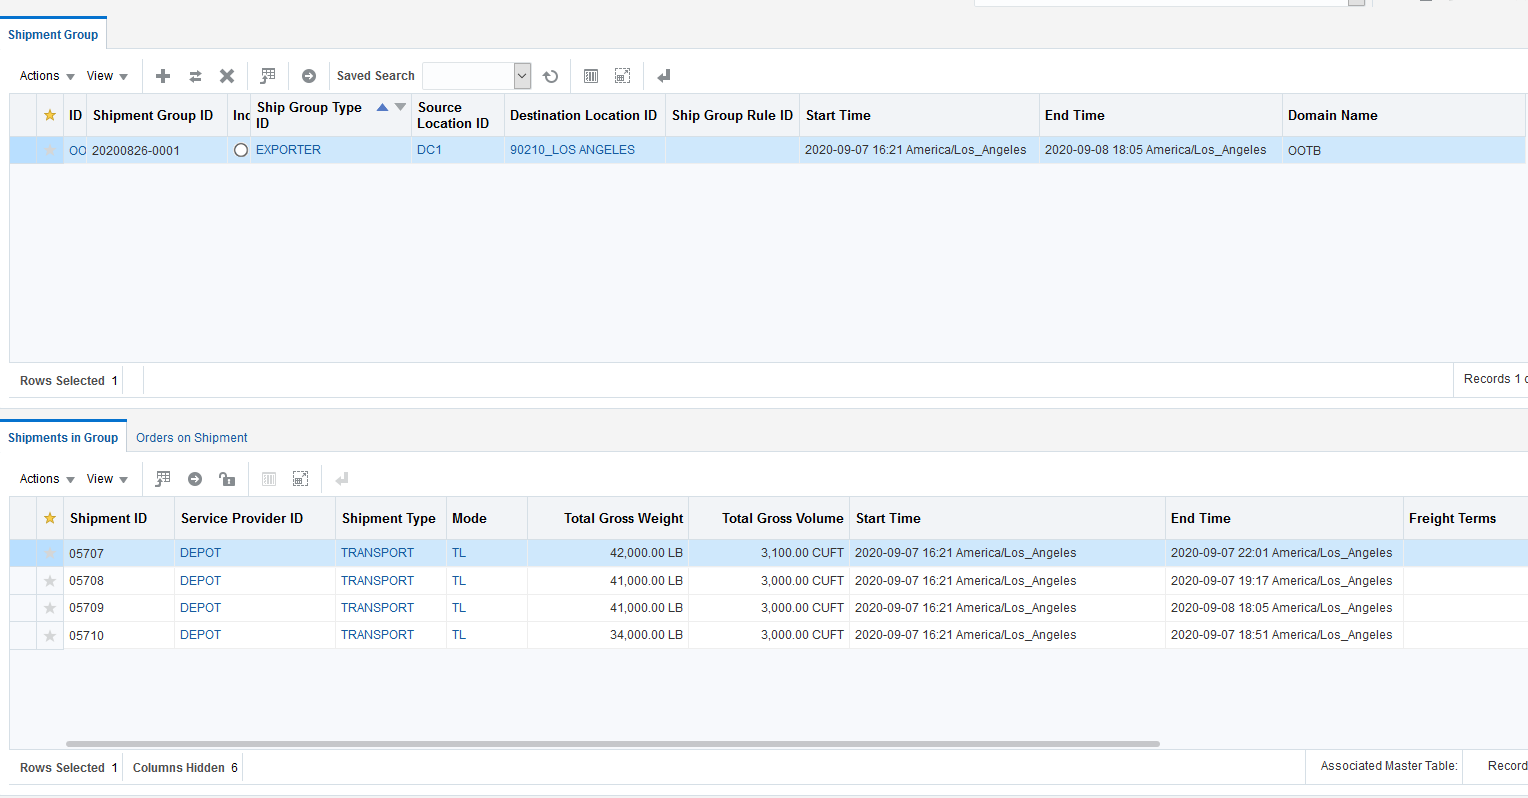Select the Shipment Group tab
1528x798 pixels.
(x=53, y=35)
